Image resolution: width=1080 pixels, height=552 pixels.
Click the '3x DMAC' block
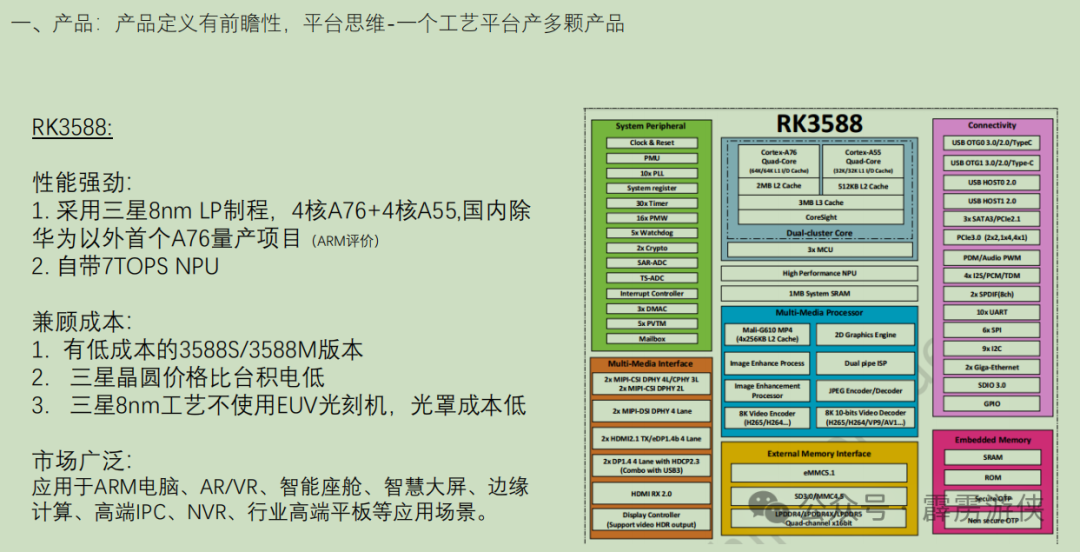(x=652, y=309)
